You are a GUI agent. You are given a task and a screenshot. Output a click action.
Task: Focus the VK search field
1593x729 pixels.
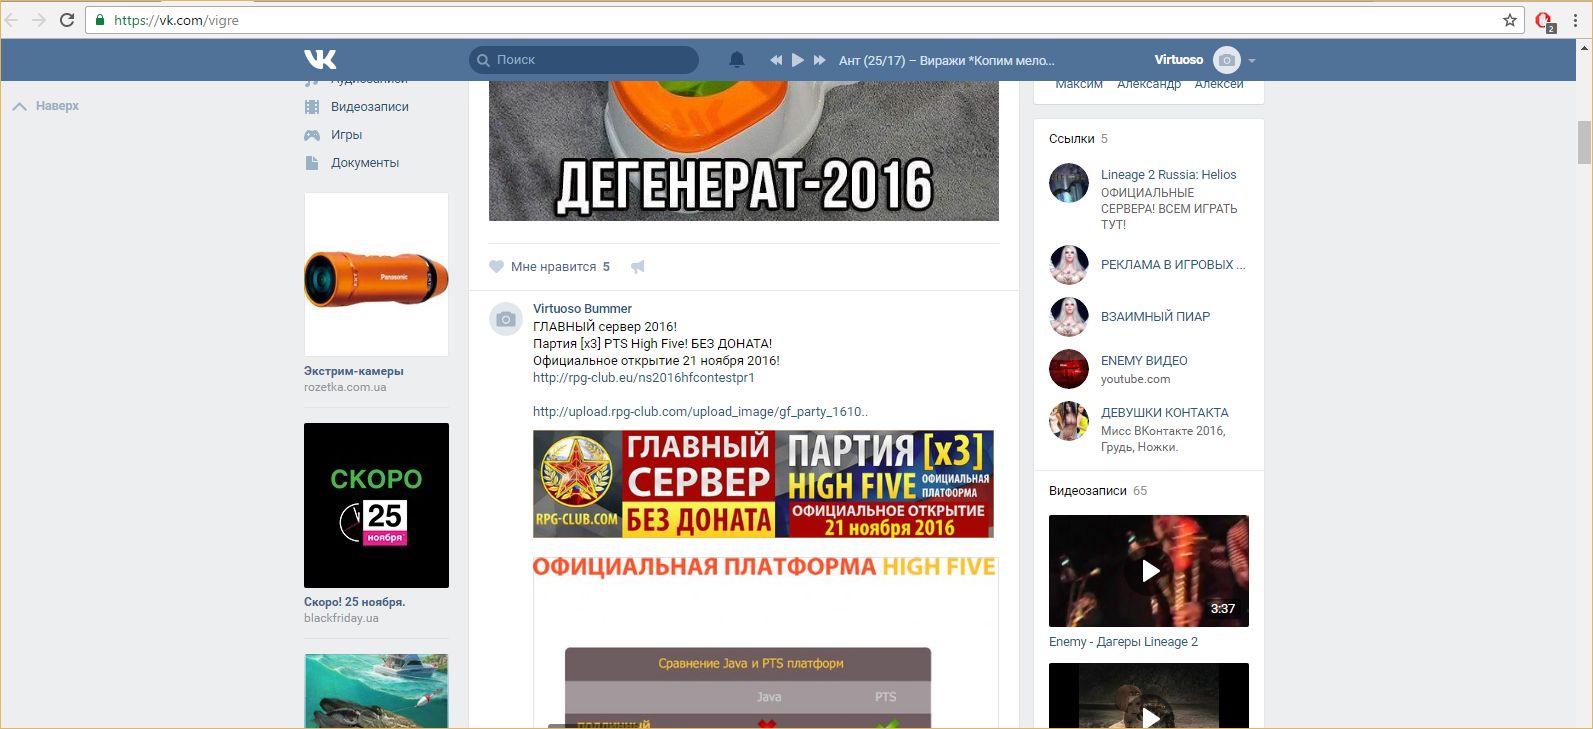point(584,60)
